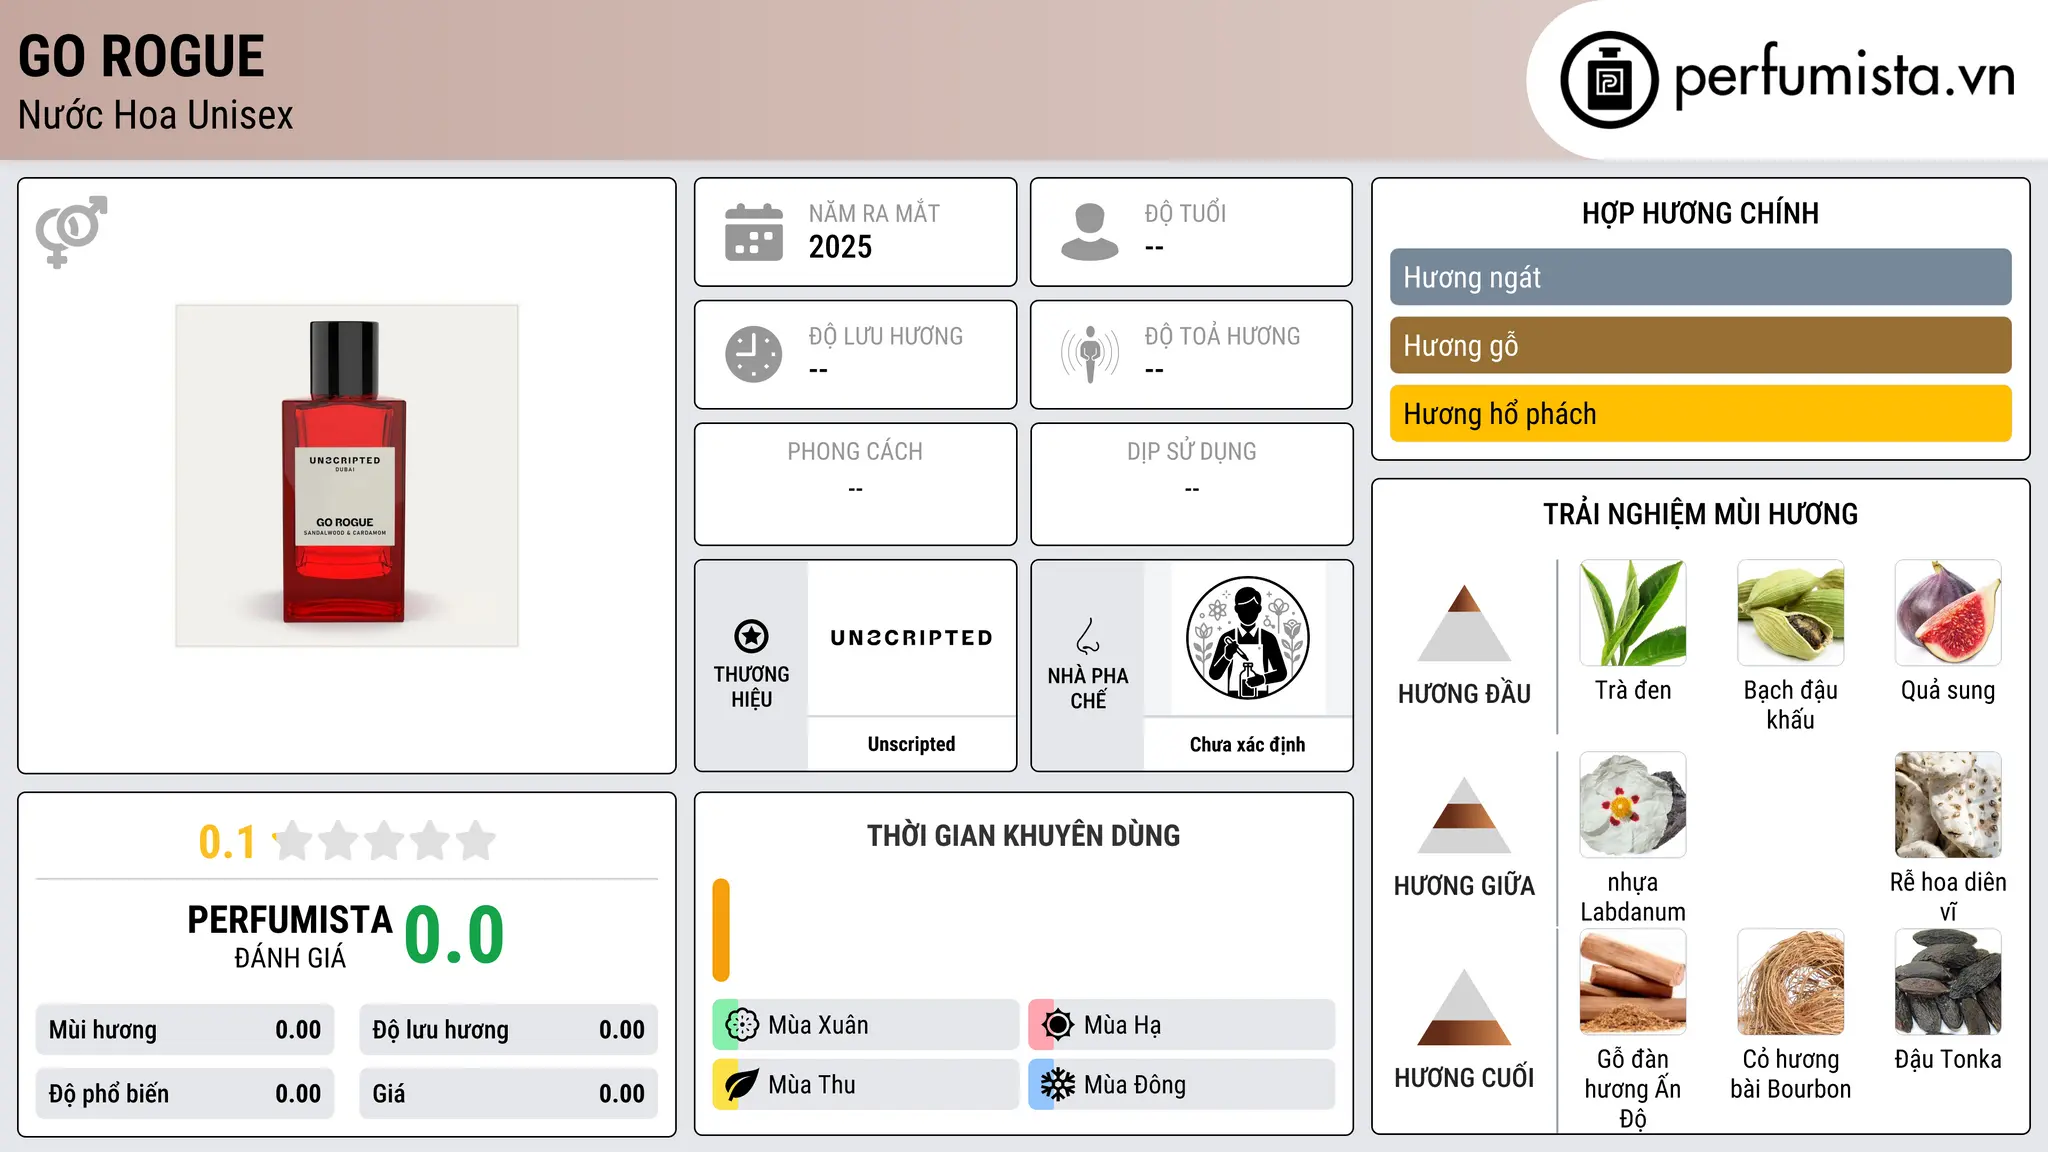The width and height of the screenshot is (2048, 1152).
Task: Click the star badge icon above Thương Hiệu
Action: (751, 636)
